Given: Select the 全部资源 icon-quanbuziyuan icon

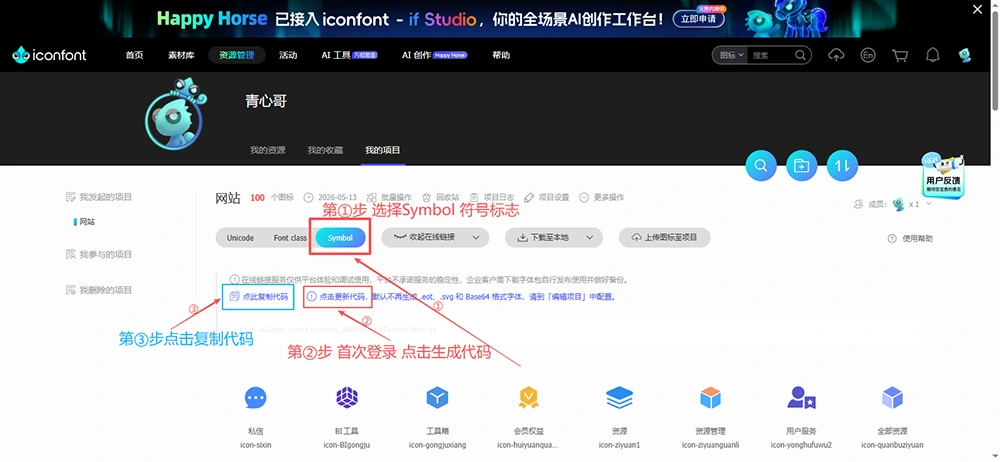Looking at the screenshot, I should tap(892, 398).
